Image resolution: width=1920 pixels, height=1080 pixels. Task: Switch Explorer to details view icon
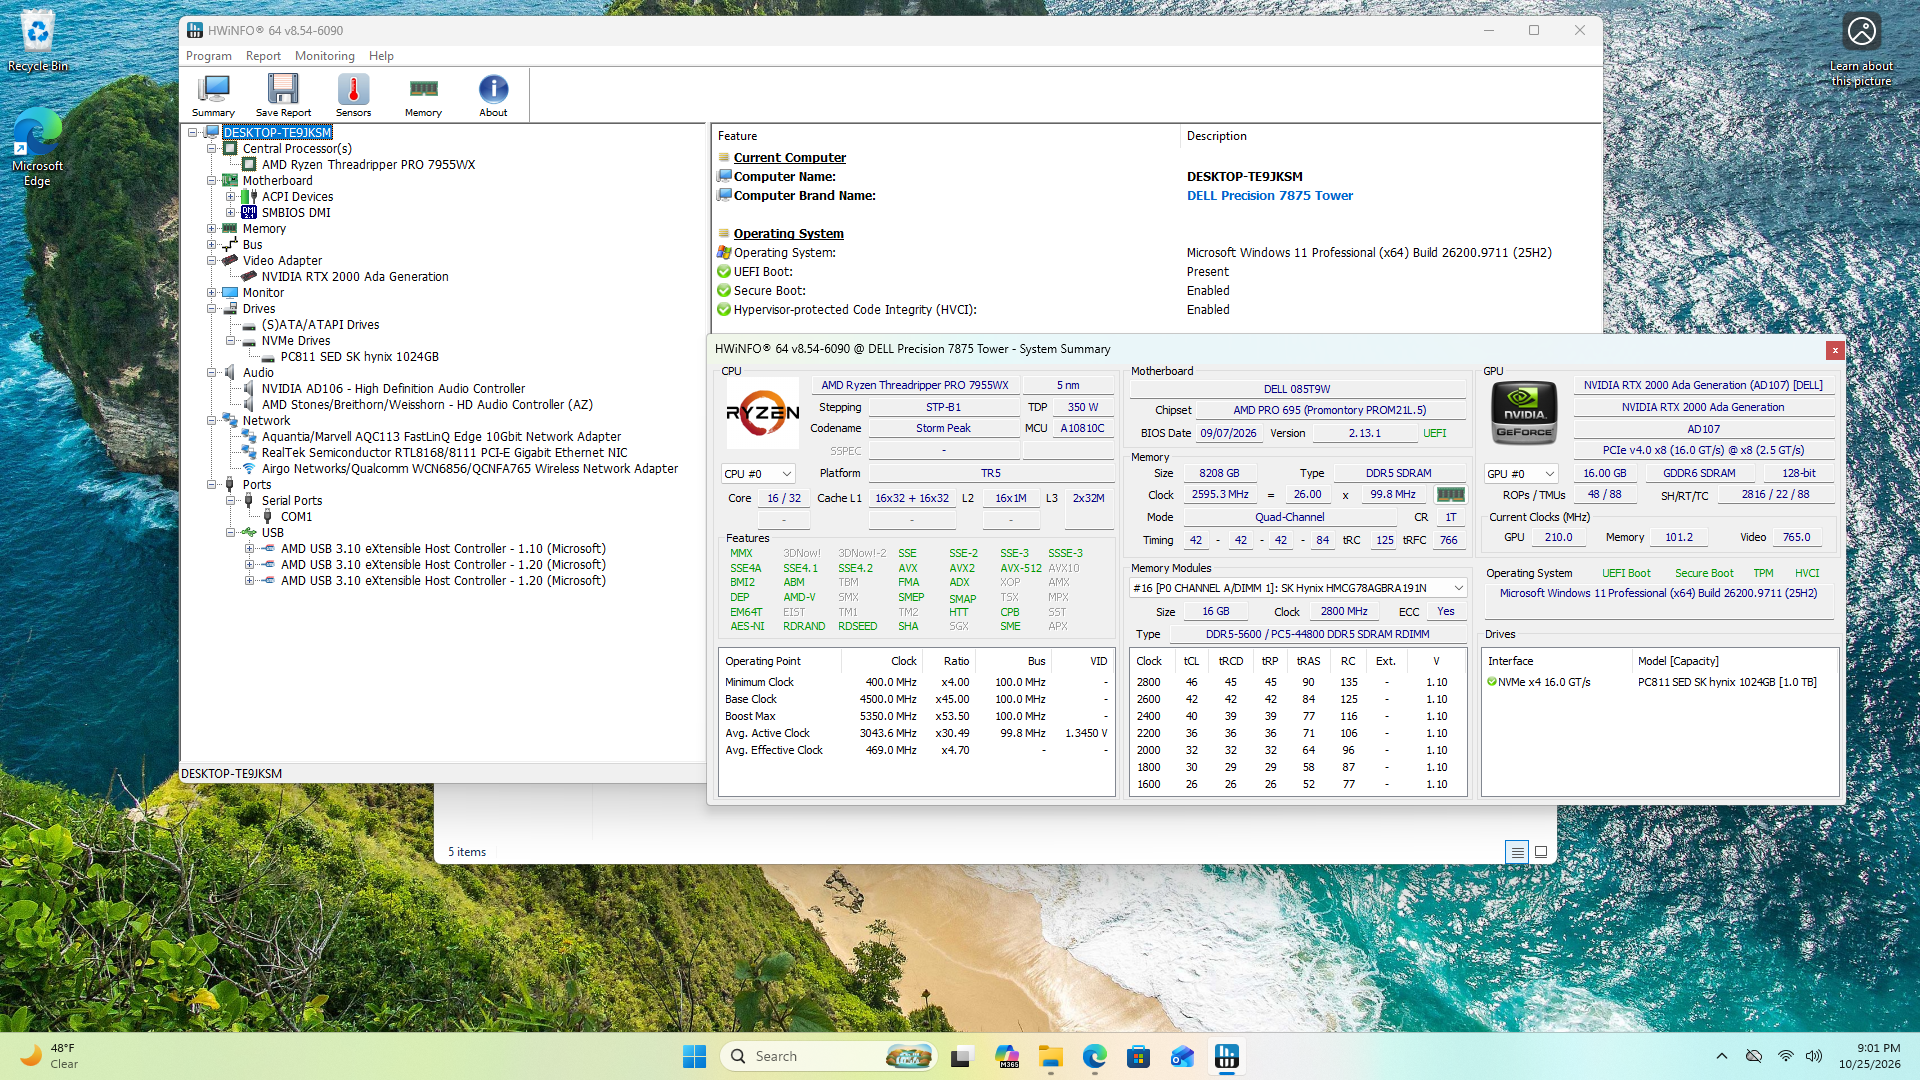pos(1517,852)
